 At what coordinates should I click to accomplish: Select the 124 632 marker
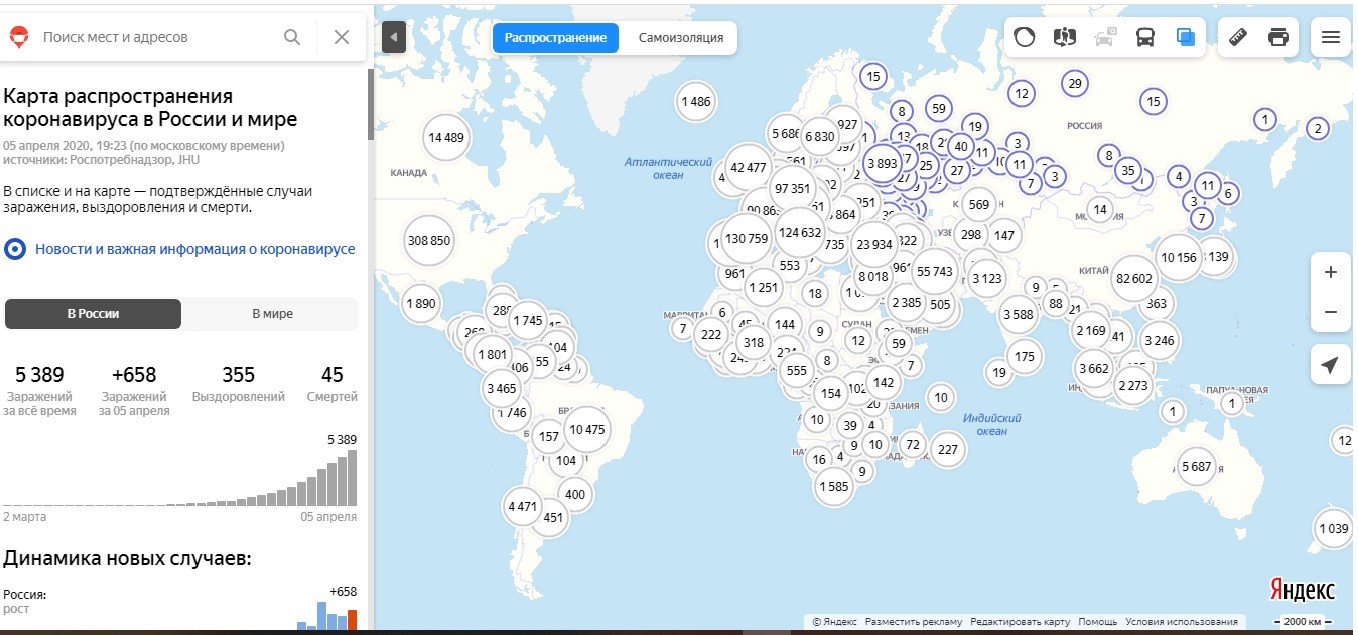800,233
